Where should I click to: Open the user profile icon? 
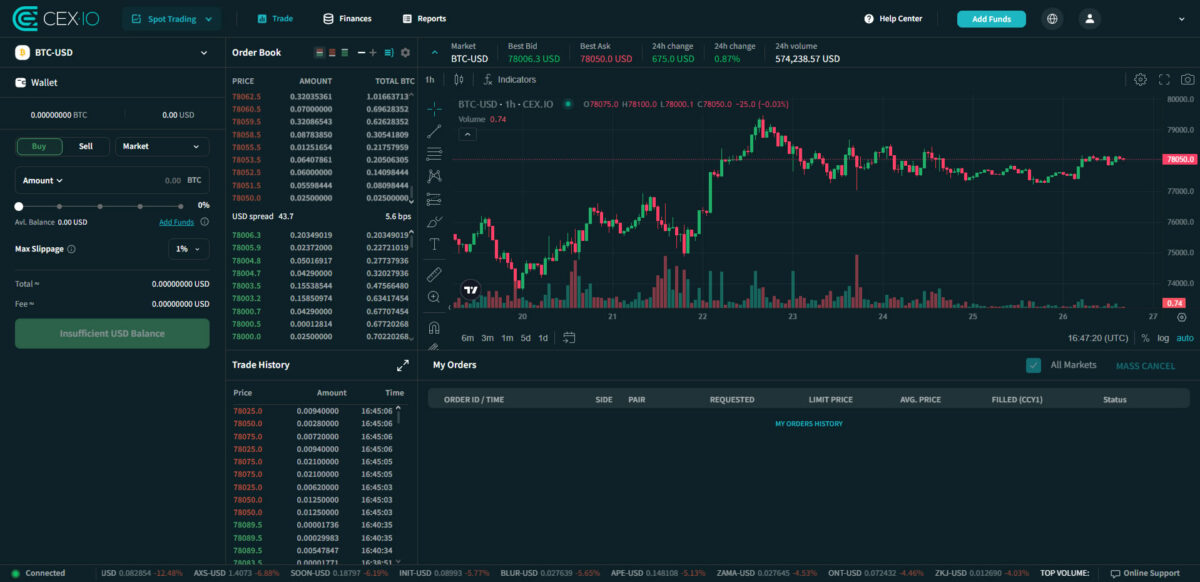pos(1089,18)
